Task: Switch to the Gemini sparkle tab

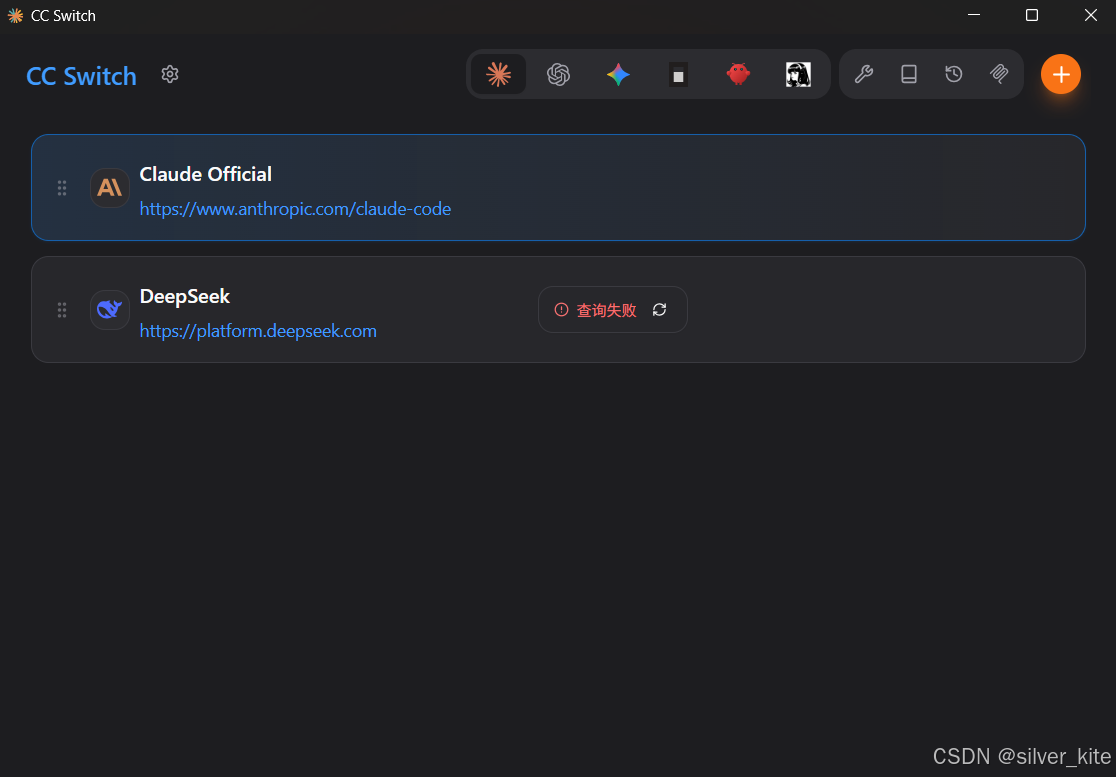Action: pyautogui.click(x=618, y=74)
